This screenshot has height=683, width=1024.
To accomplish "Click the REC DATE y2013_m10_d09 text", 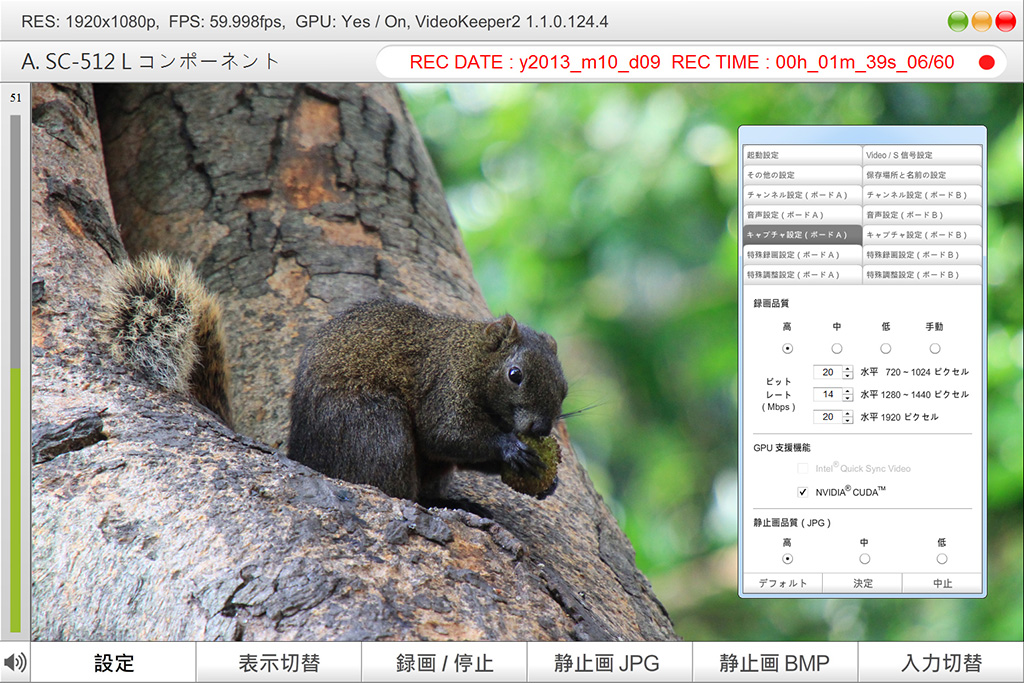I will [x=535, y=62].
